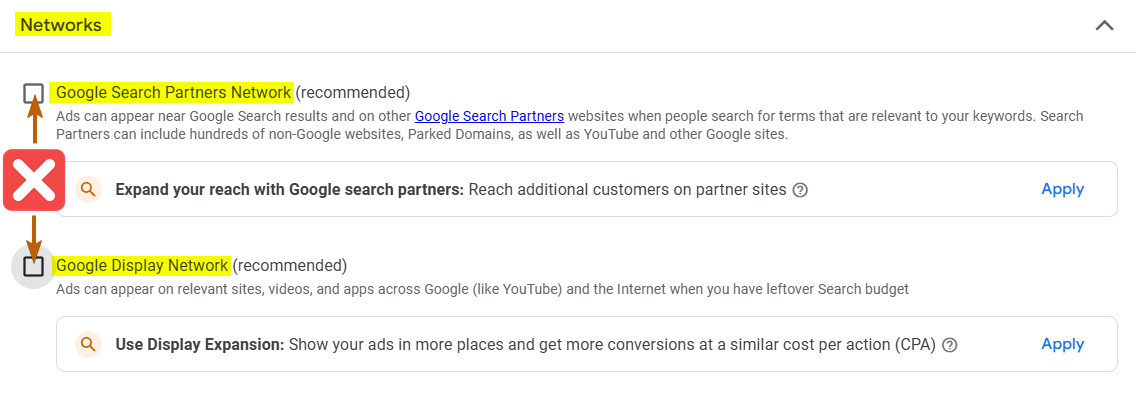Open the Google Search Partners hyperlink

click(489, 116)
